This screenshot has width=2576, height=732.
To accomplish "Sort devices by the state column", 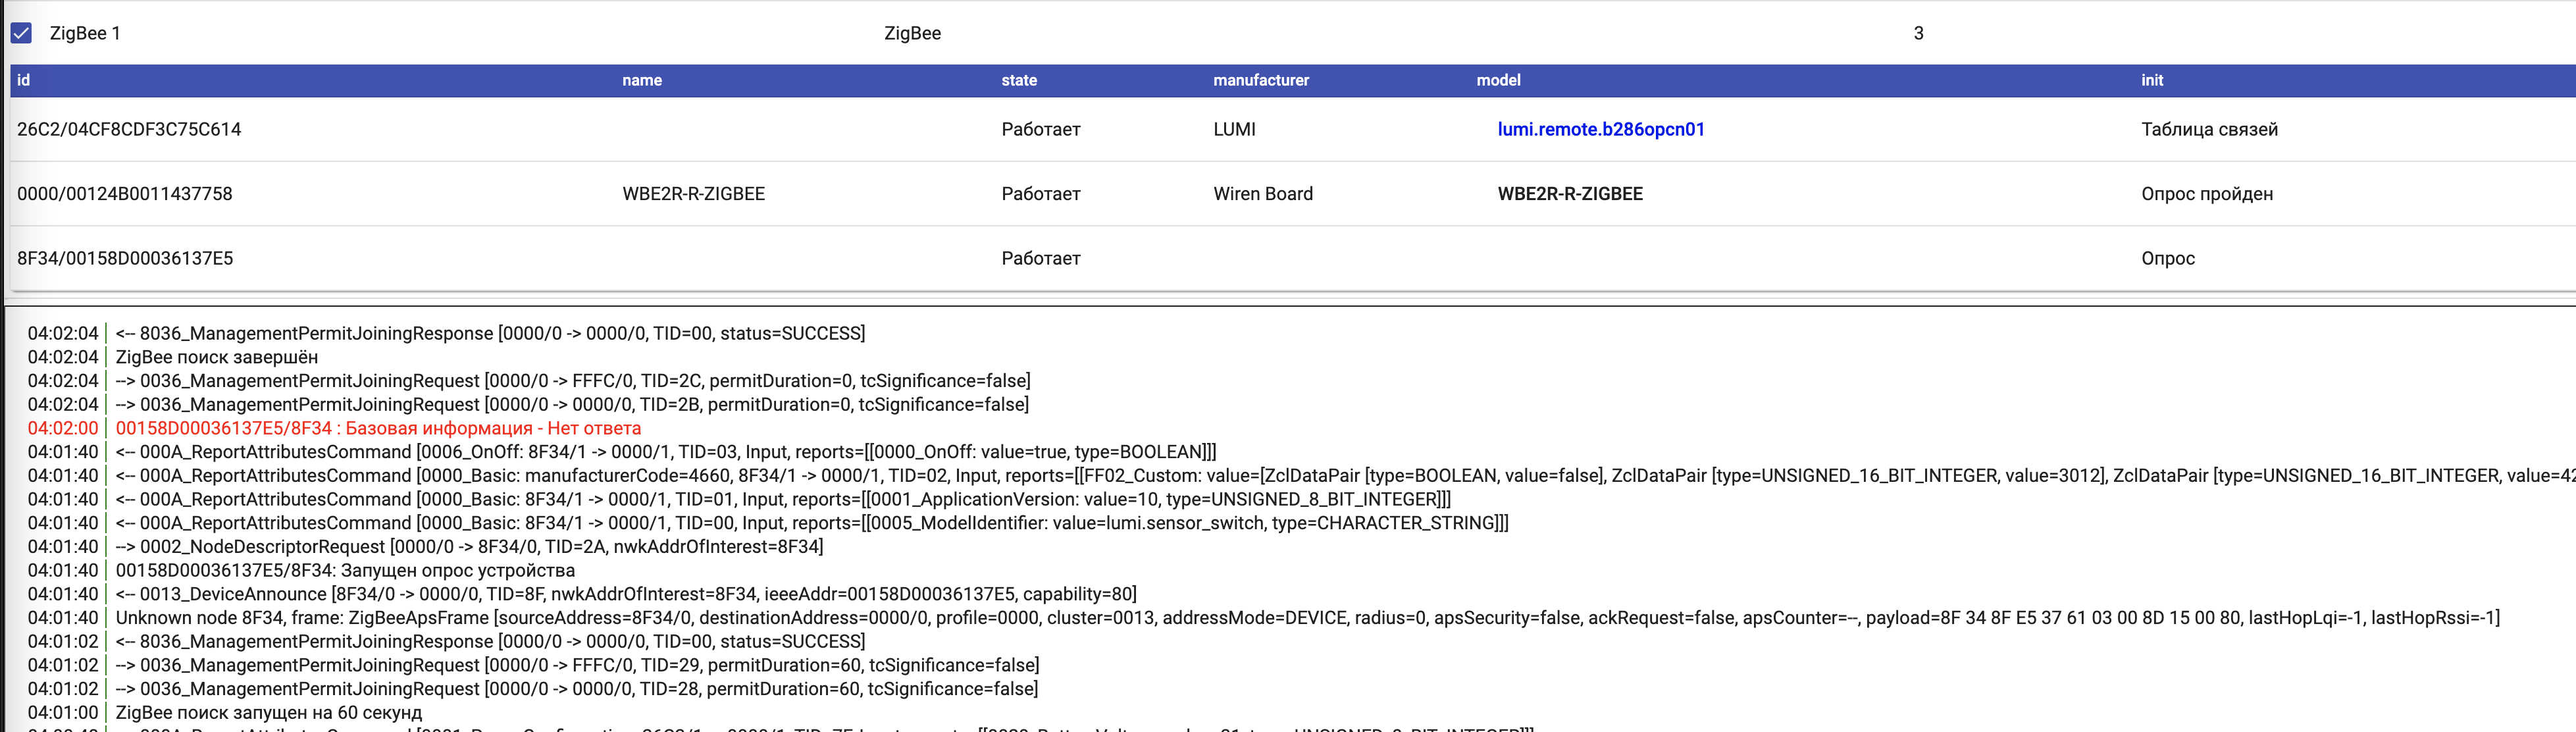I will pos(1018,80).
